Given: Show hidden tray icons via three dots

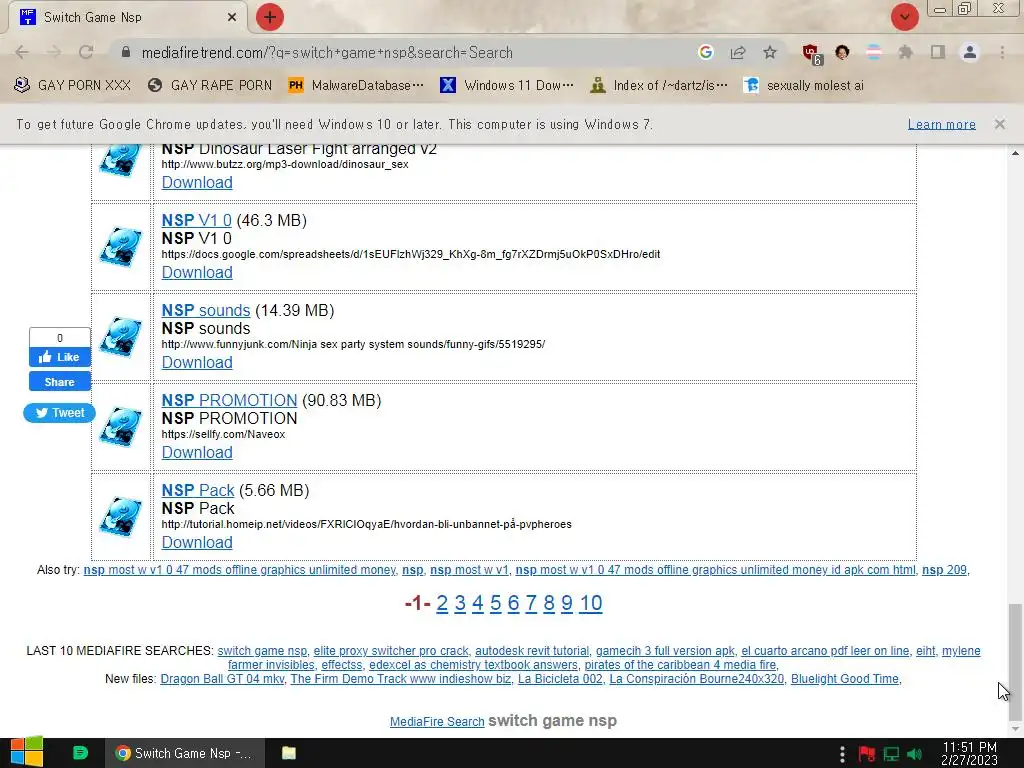Looking at the screenshot, I should [842, 754].
